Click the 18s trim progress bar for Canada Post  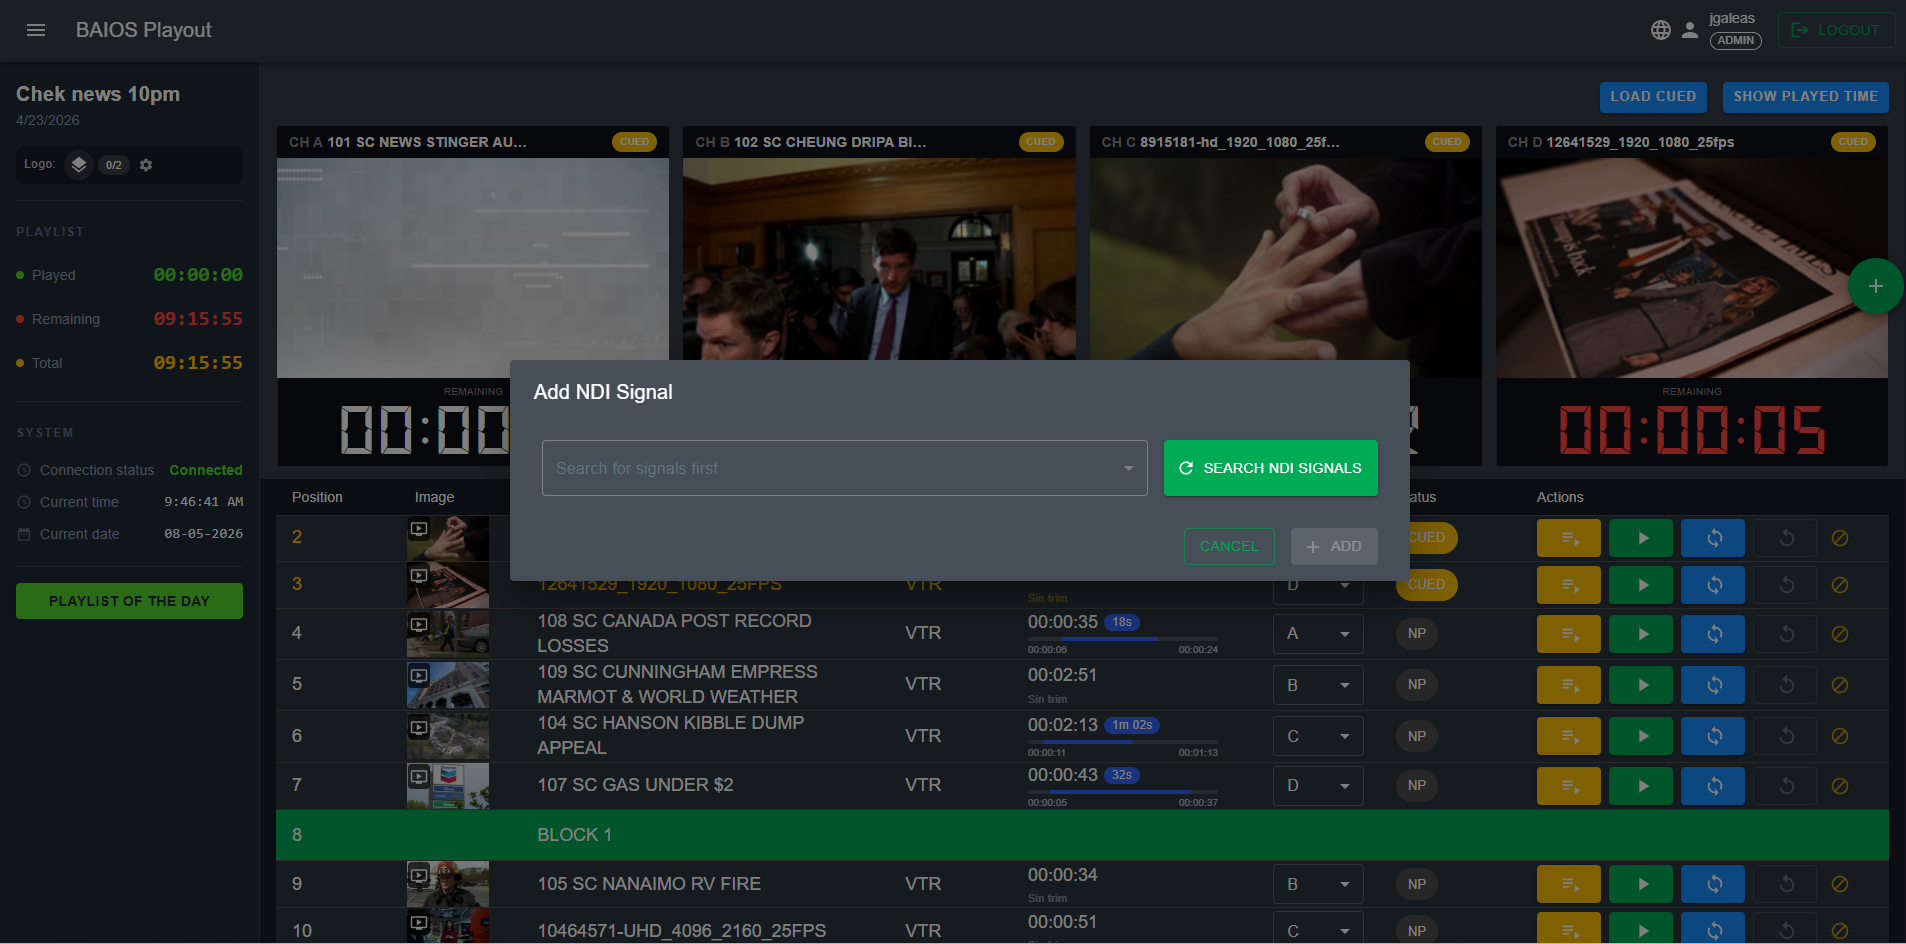(x=1123, y=639)
